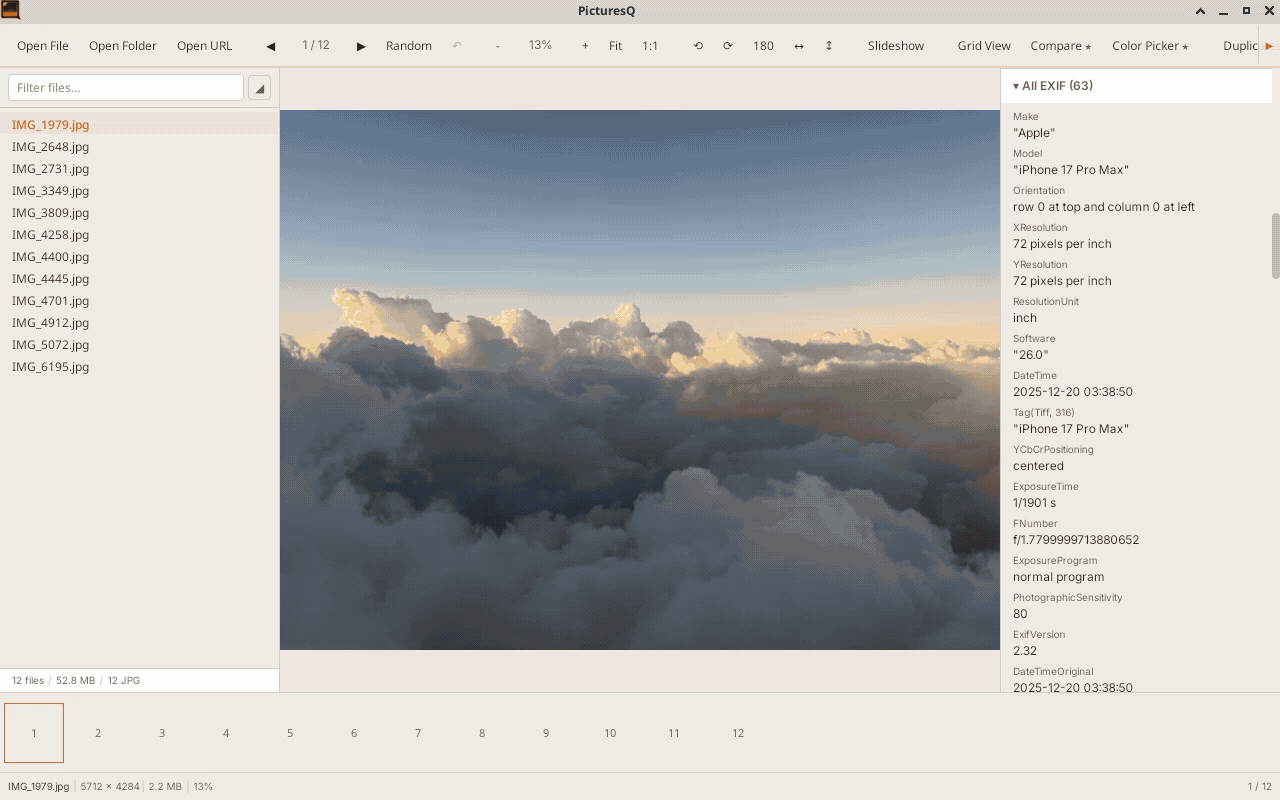The width and height of the screenshot is (1280, 800).
Task: Rotate image by 180
Action: [x=764, y=46]
